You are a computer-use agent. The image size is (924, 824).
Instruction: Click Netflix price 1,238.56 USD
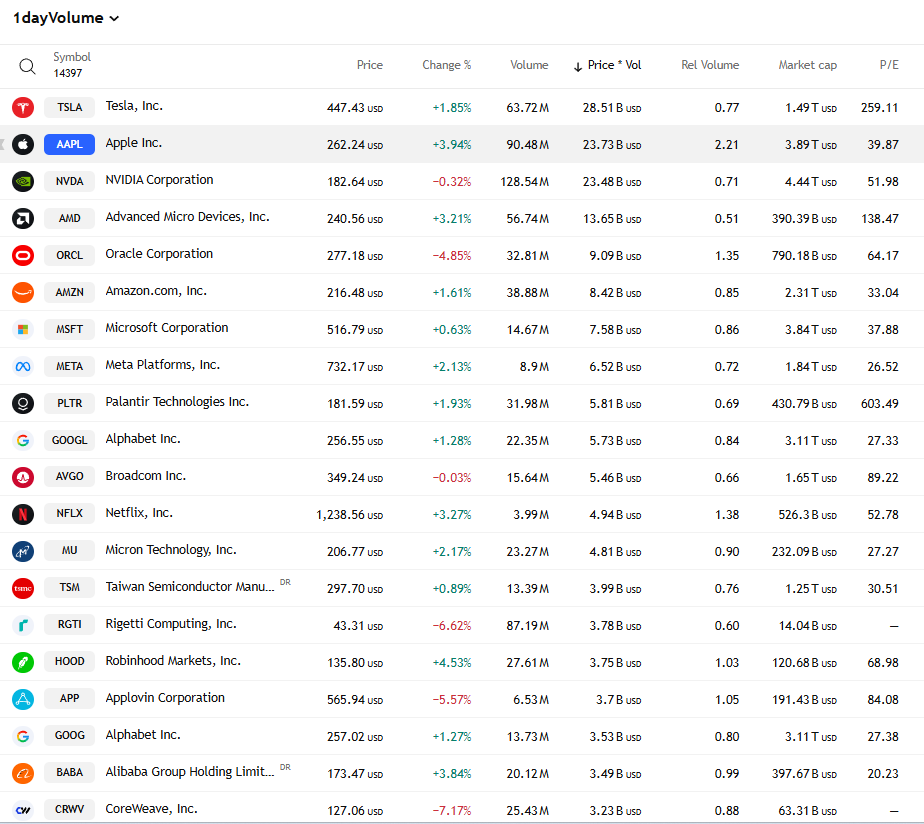click(x=349, y=515)
